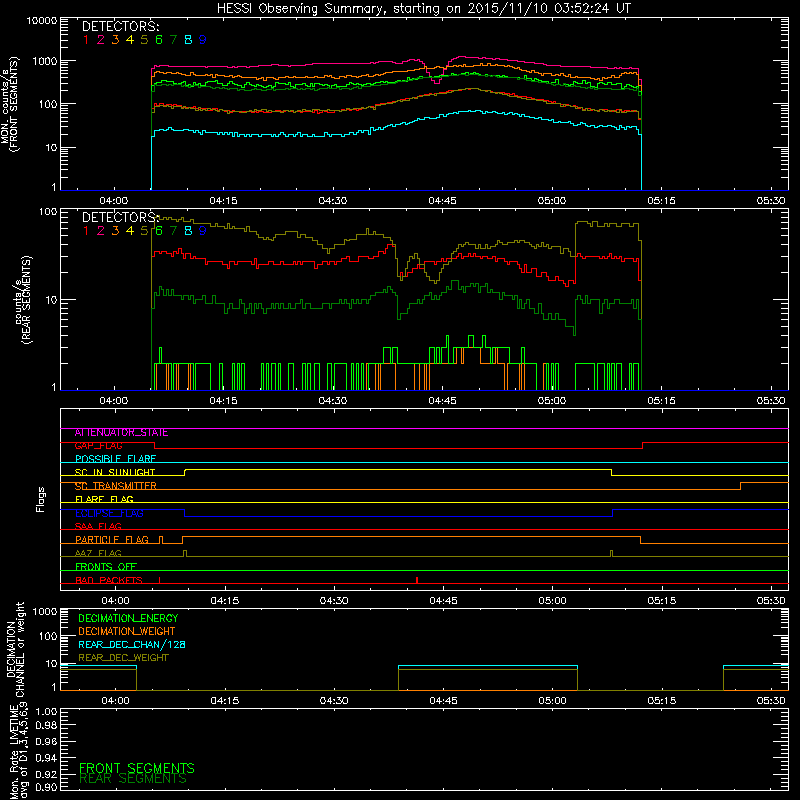Click the AAZ_FLAG pulse near 05:08
Screen dimensions: 800x800
tap(611, 554)
